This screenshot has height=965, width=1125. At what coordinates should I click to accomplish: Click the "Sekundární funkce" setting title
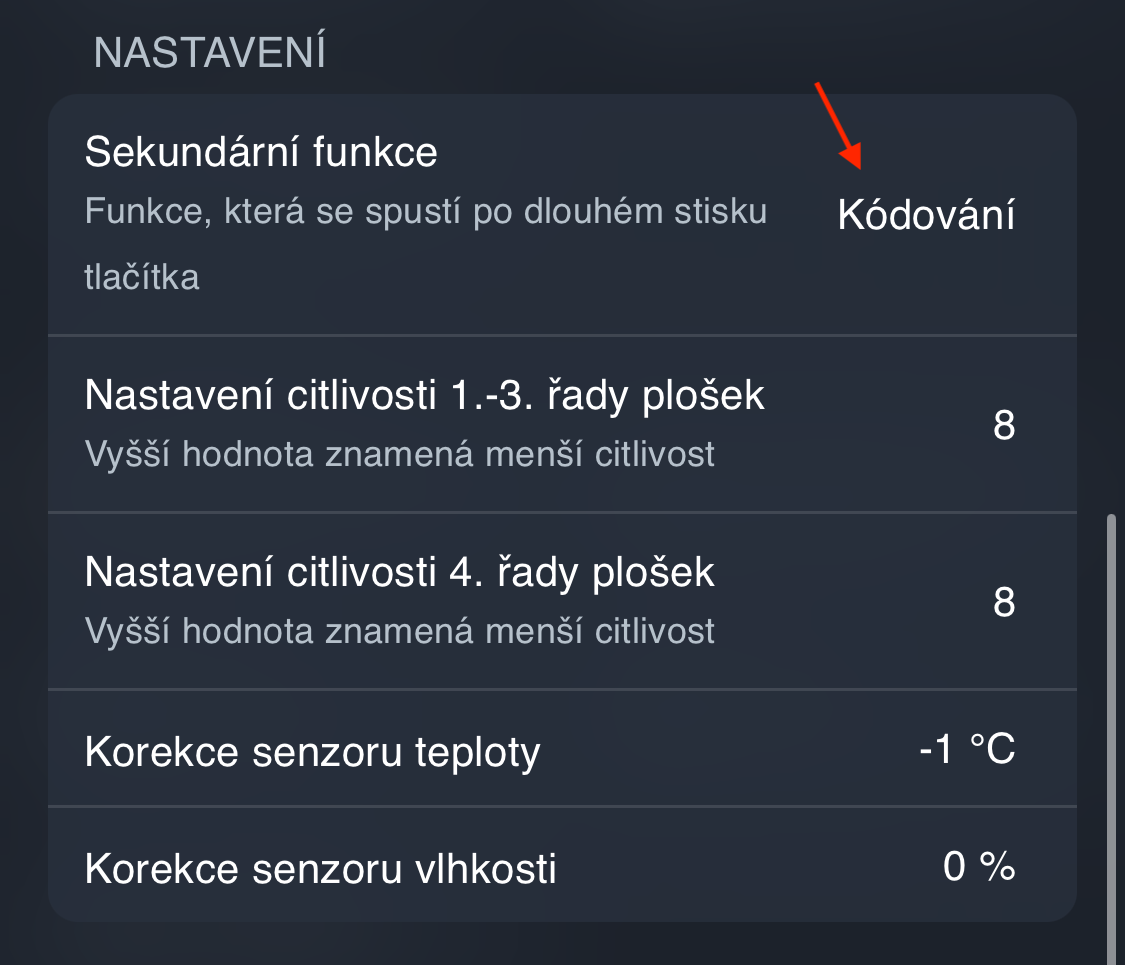coord(261,153)
